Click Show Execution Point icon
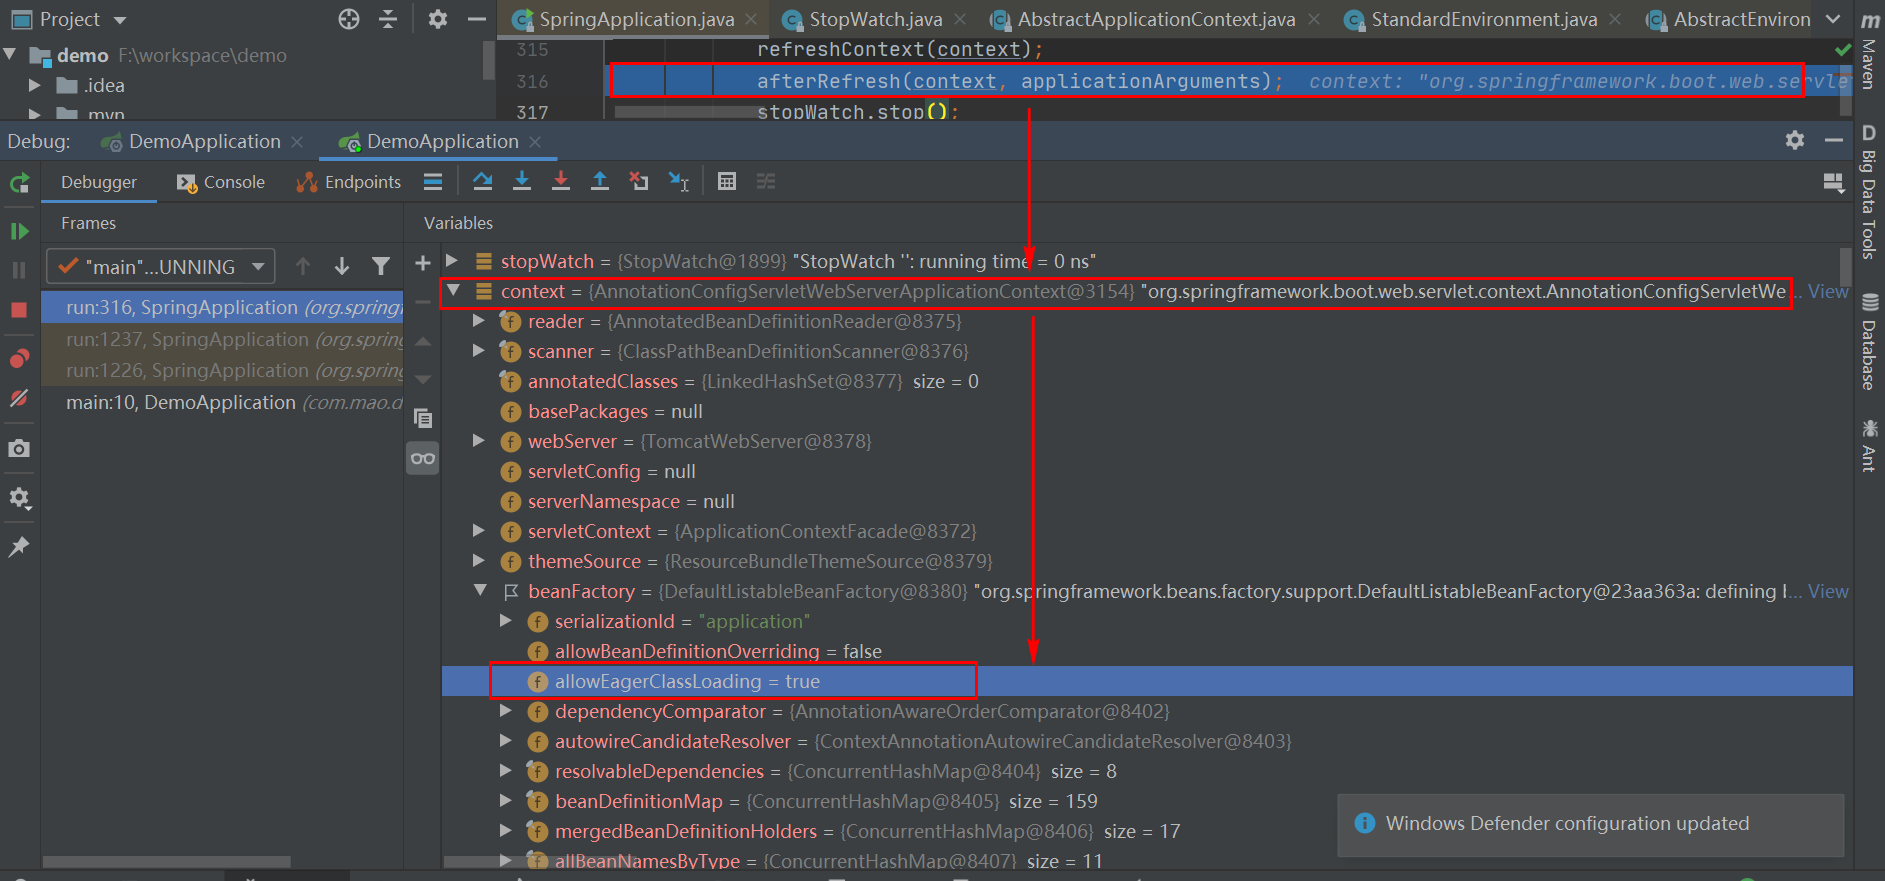 433,181
